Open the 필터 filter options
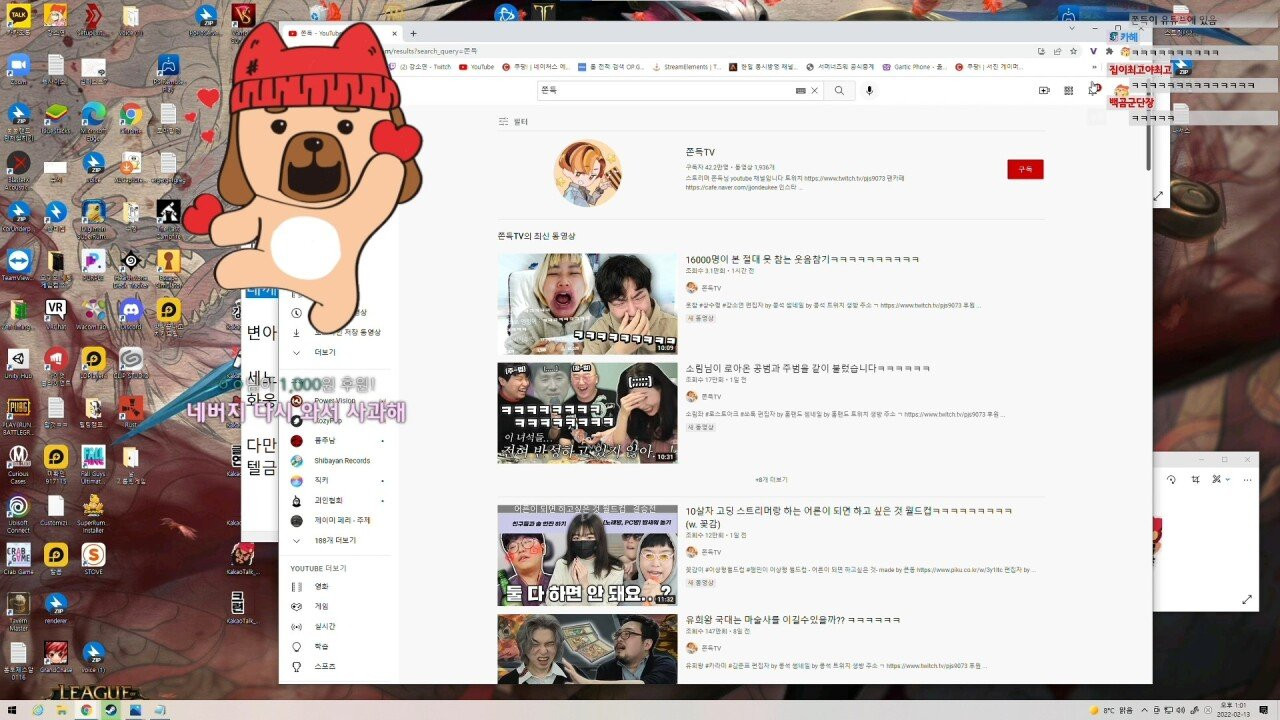The width and height of the screenshot is (1280, 720). (x=513, y=121)
